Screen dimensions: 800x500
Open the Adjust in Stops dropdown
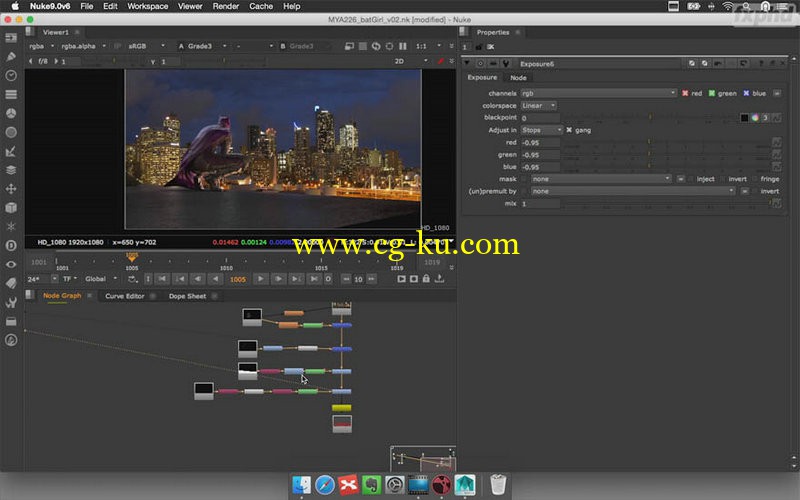(542, 130)
